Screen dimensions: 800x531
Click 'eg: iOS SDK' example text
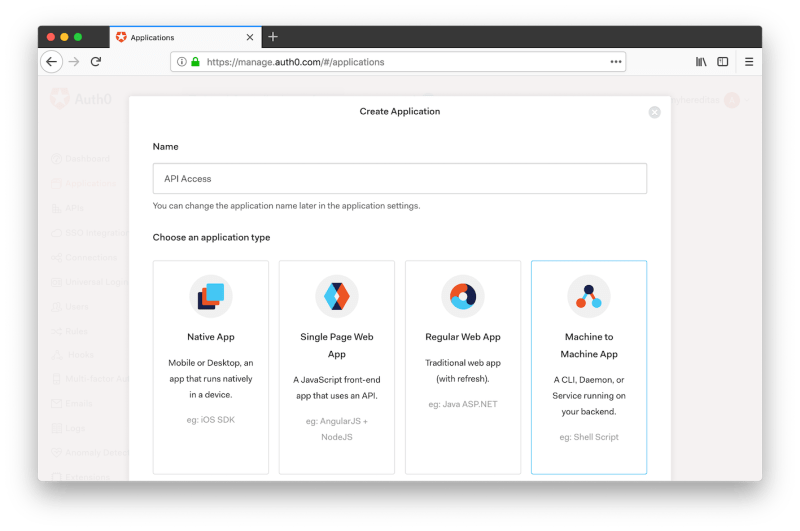pos(211,420)
